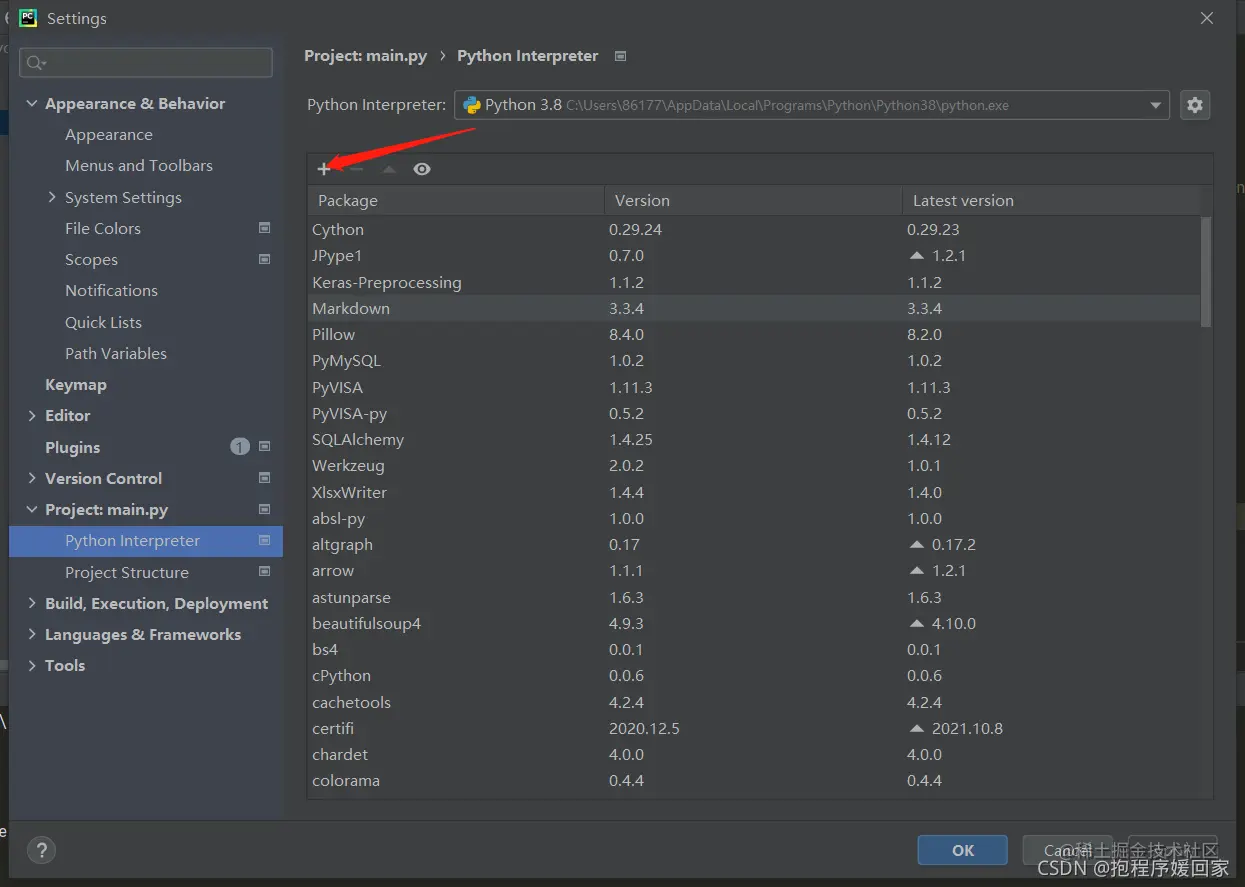1245x887 pixels.
Task: Click project-level icon next to Version Control
Action: click(x=264, y=478)
